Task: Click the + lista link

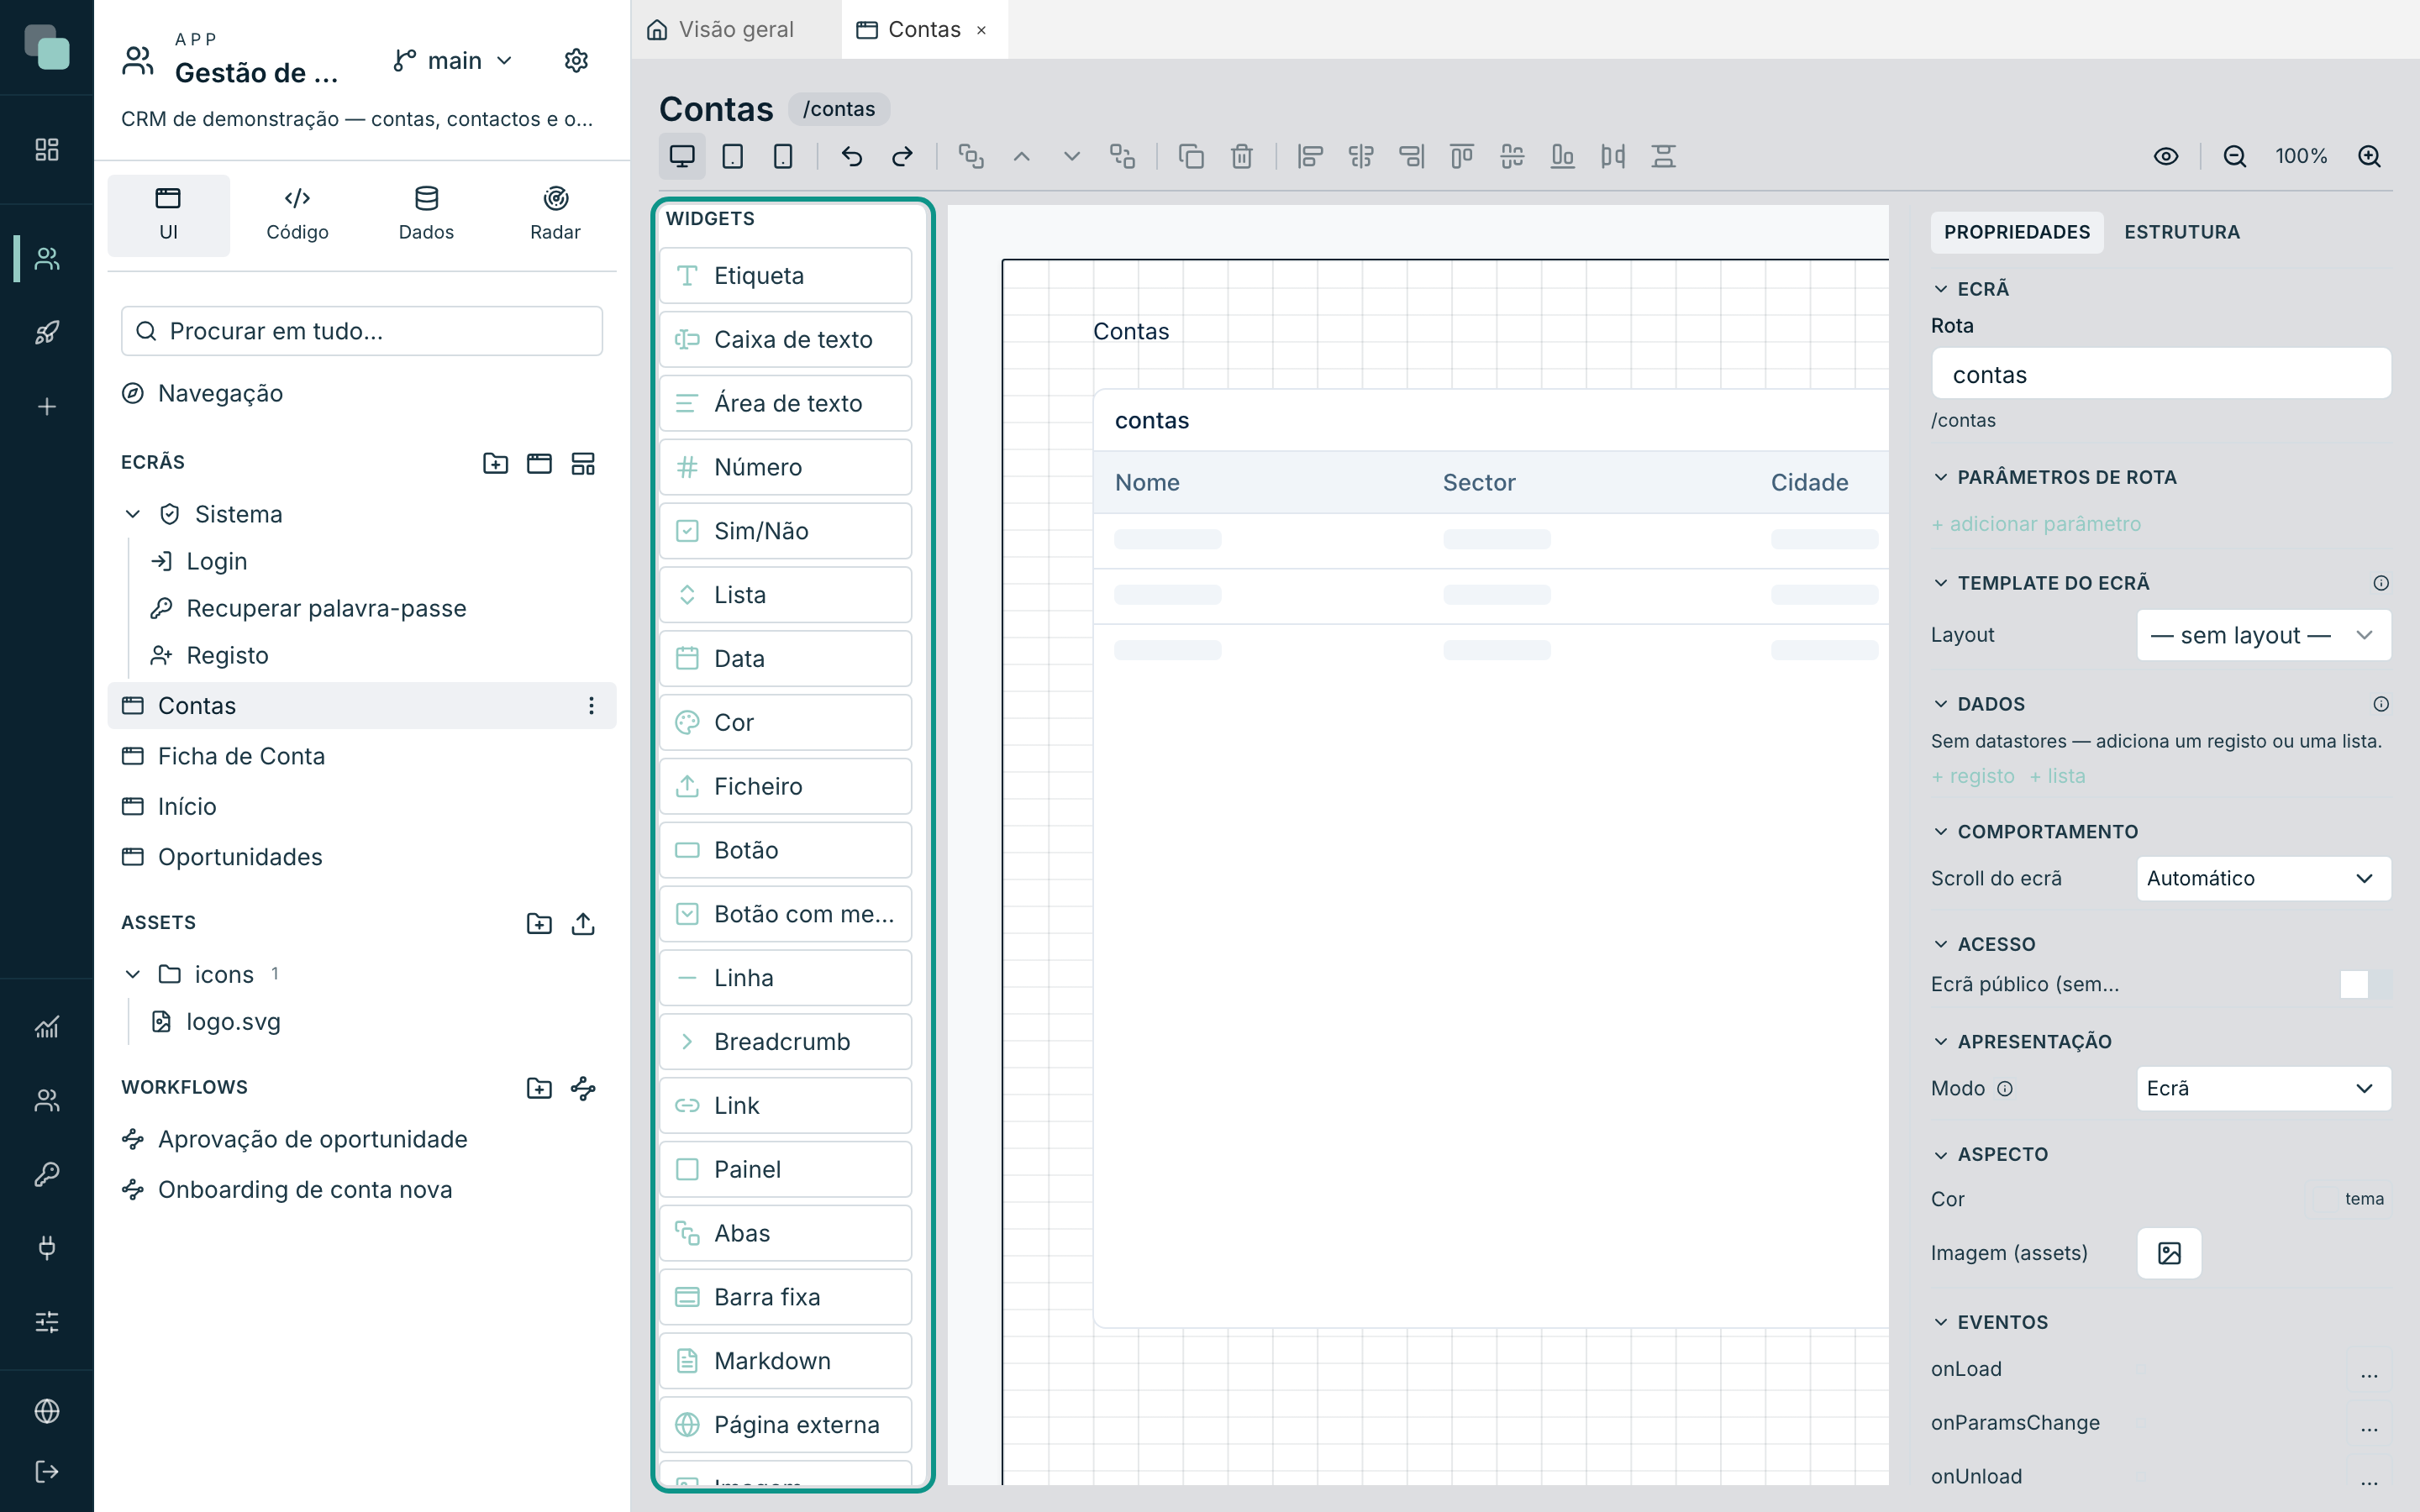Action: pos(2057,776)
